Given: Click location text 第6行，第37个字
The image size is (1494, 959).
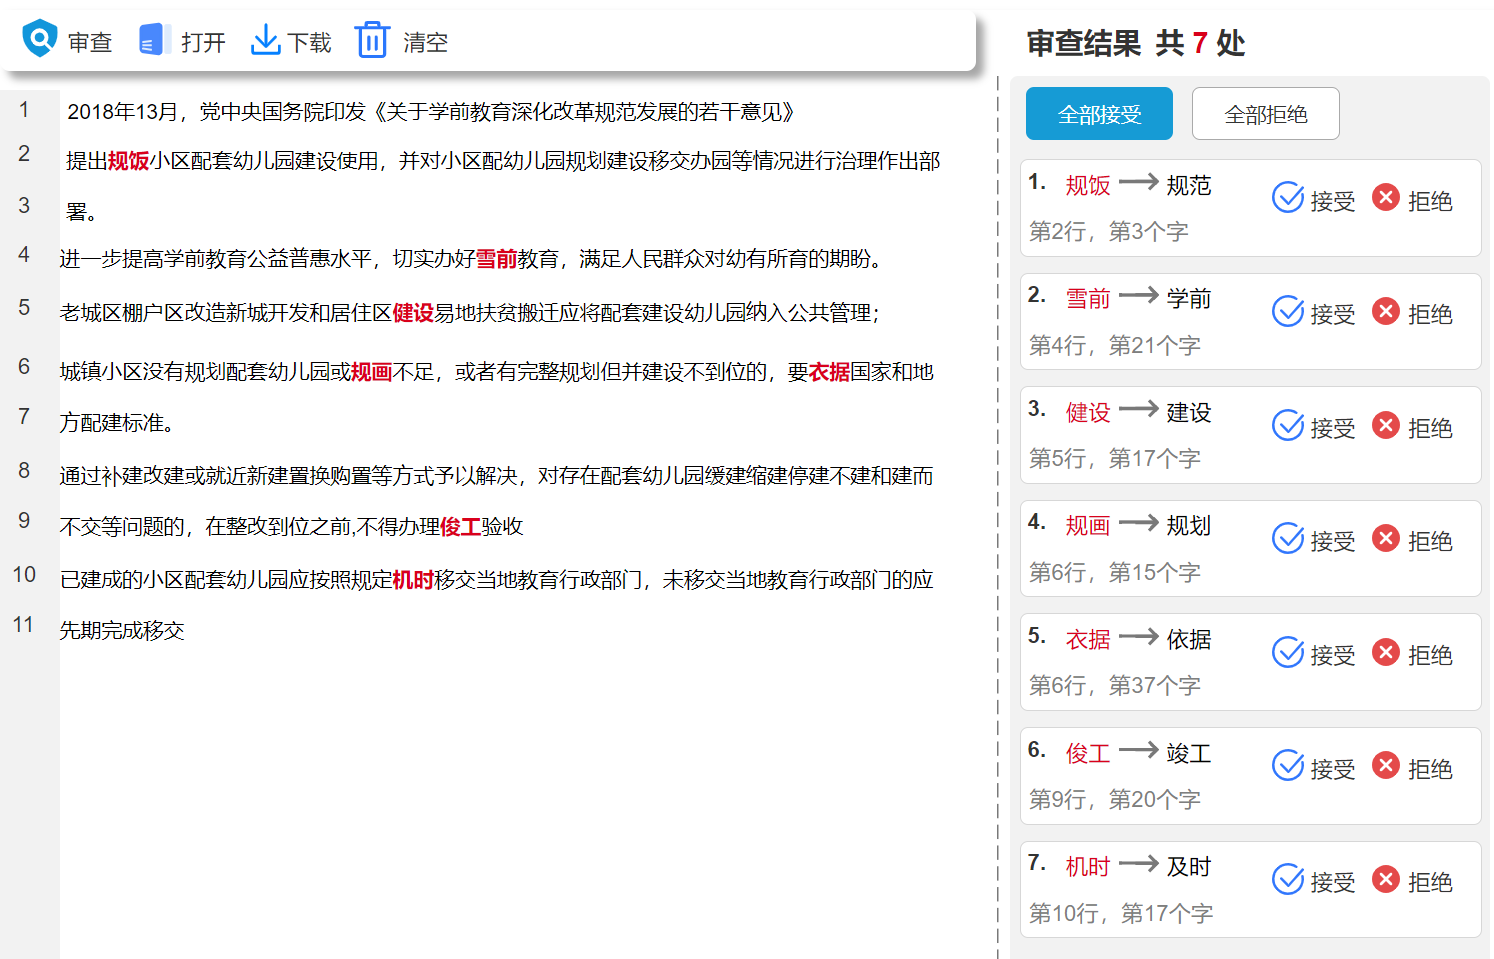Looking at the screenshot, I should [x=1115, y=686].
